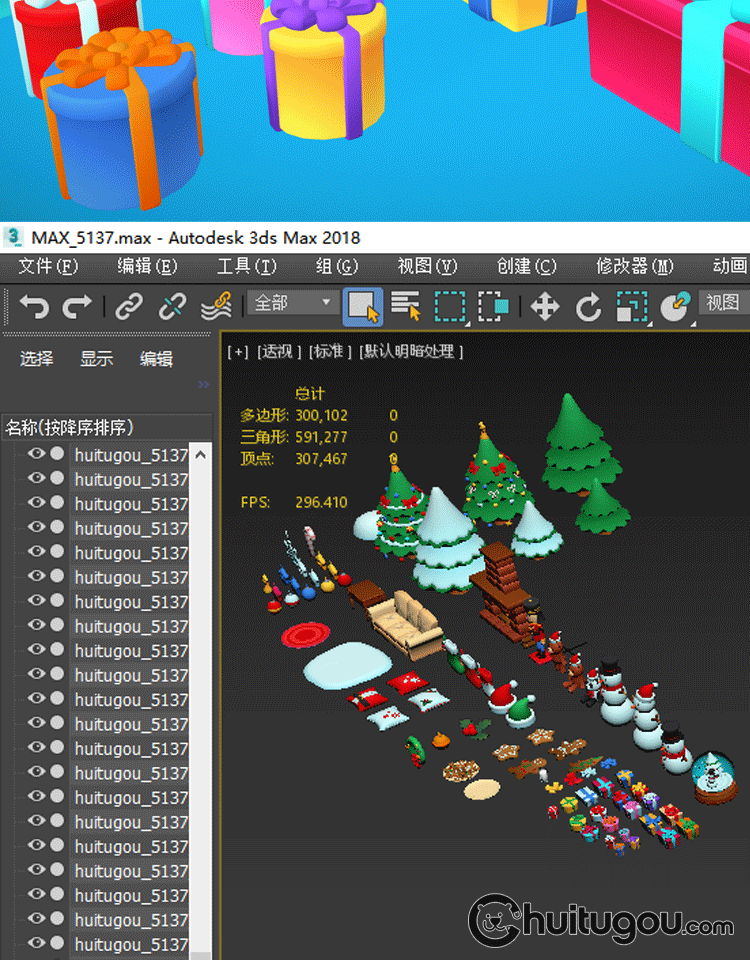Click the 名称(按降序排序) column header

point(70,428)
